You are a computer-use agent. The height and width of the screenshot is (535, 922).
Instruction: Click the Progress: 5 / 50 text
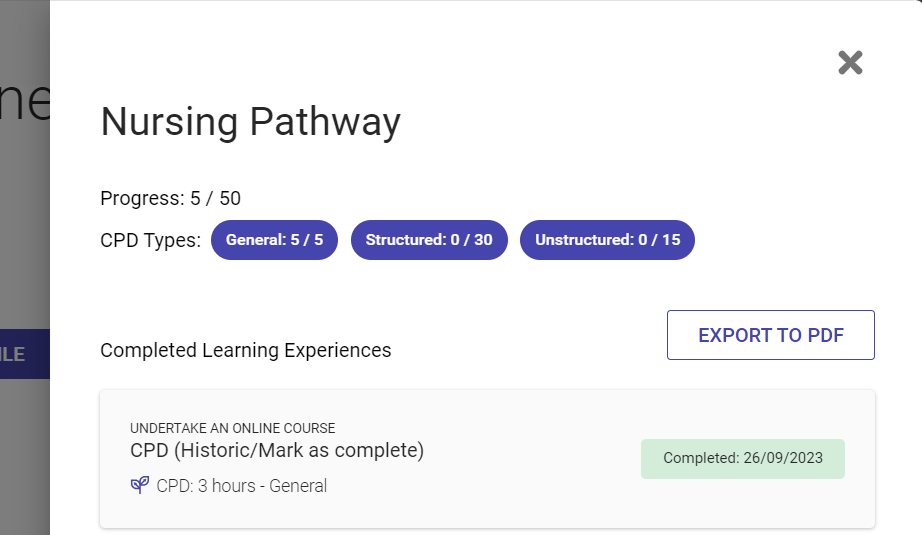[x=170, y=198]
